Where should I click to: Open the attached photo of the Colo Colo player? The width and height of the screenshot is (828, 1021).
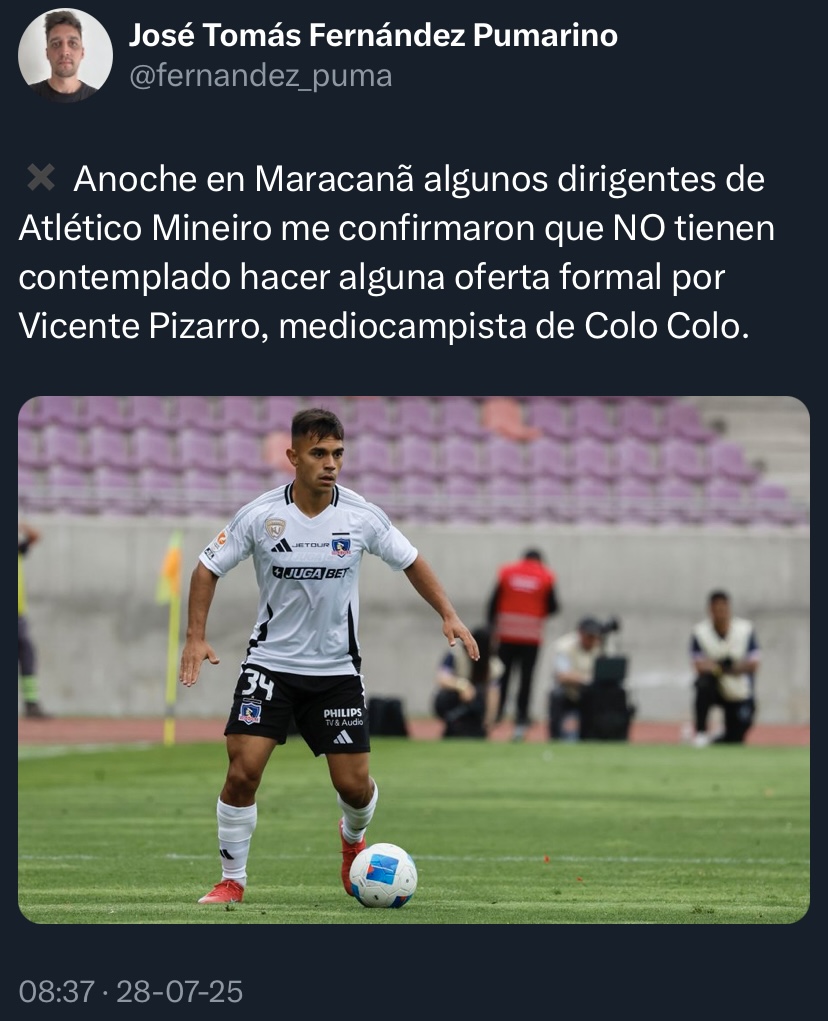(x=414, y=660)
